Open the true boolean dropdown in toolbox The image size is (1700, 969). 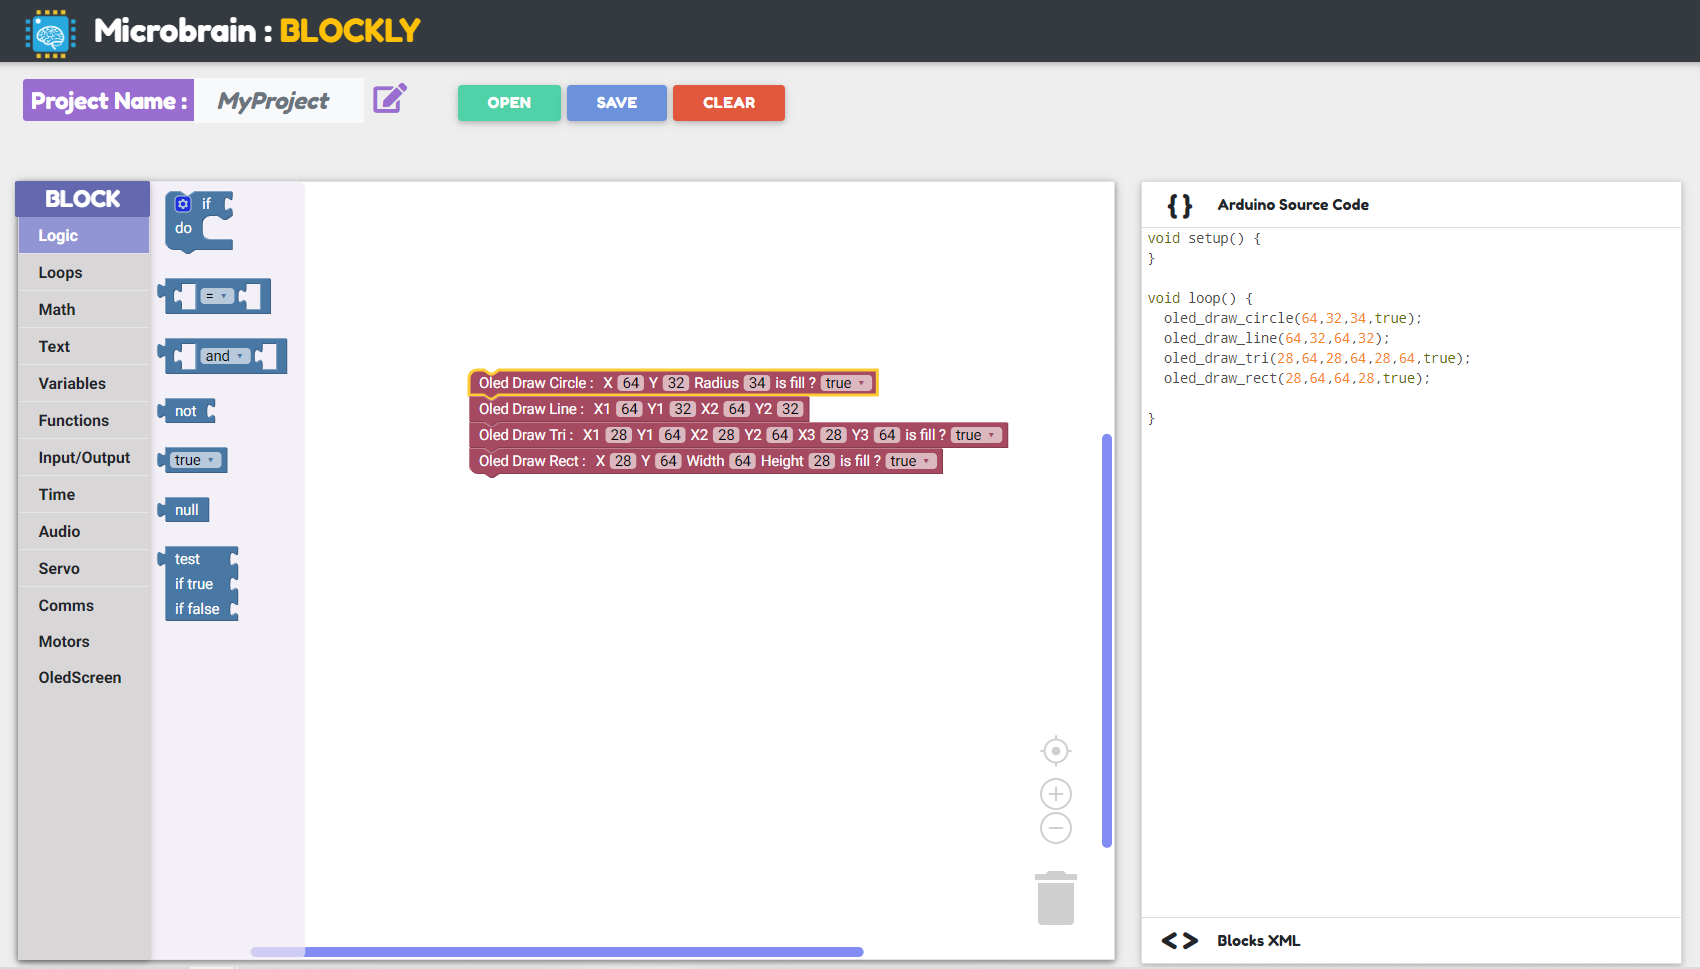click(195, 460)
